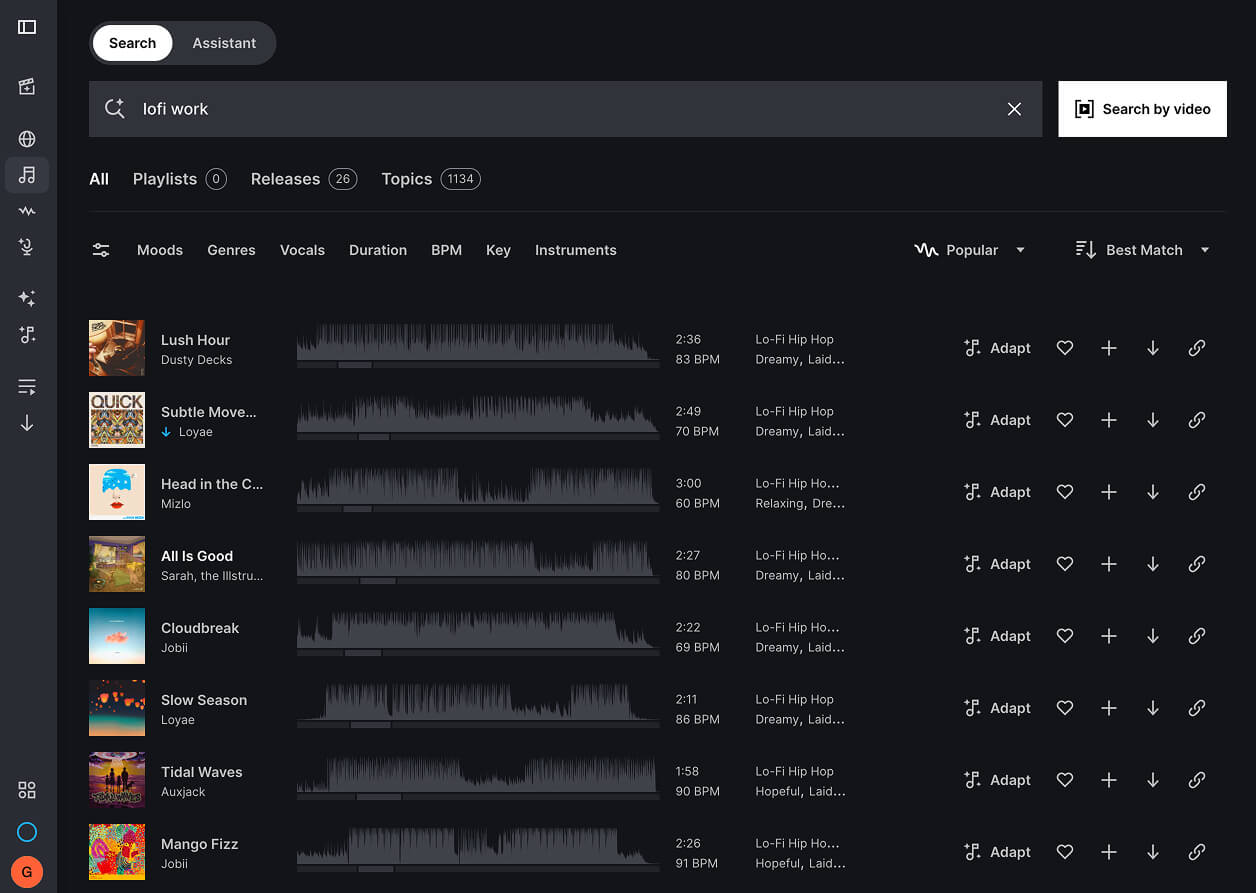The image size is (1256, 893).
Task: Click the waveform of Tidal Waves
Action: pos(478,779)
